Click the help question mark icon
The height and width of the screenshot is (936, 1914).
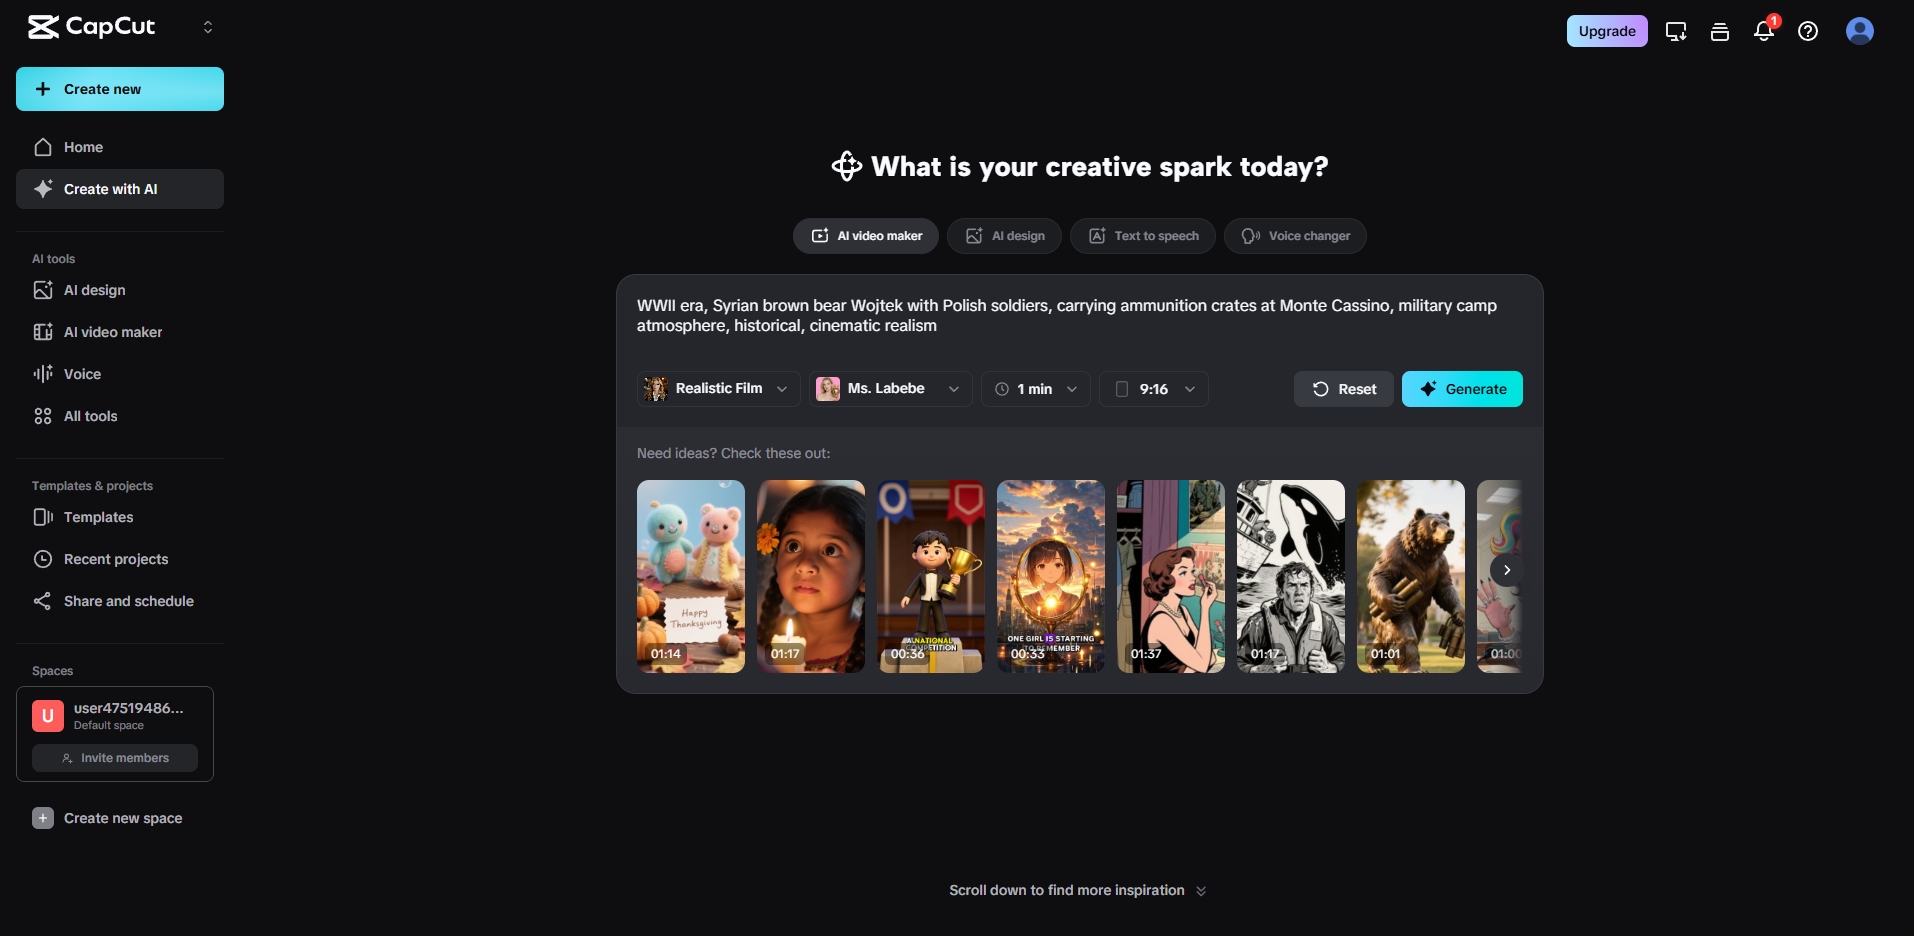[1807, 31]
